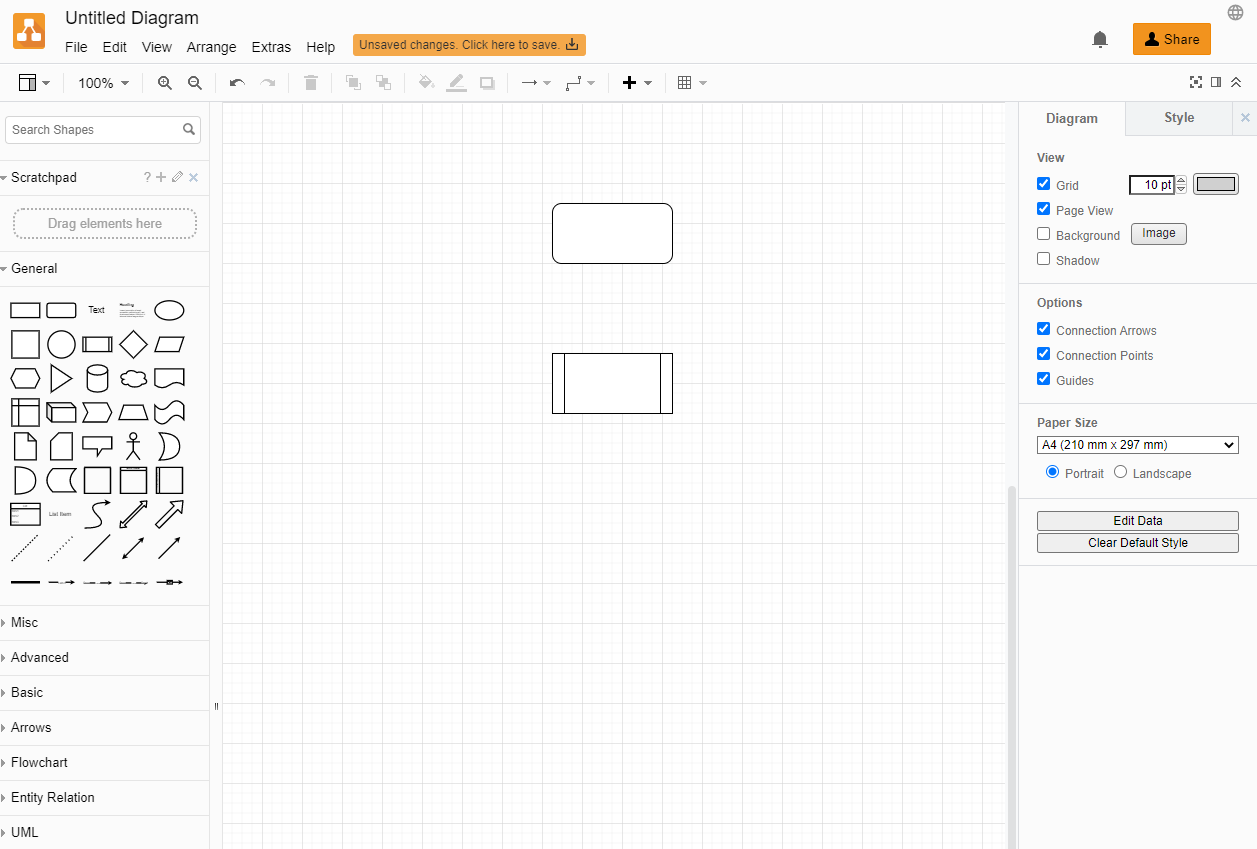Expand the Misc shapes section
The height and width of the screenshot is (849, 1257).
click(105, 623)
